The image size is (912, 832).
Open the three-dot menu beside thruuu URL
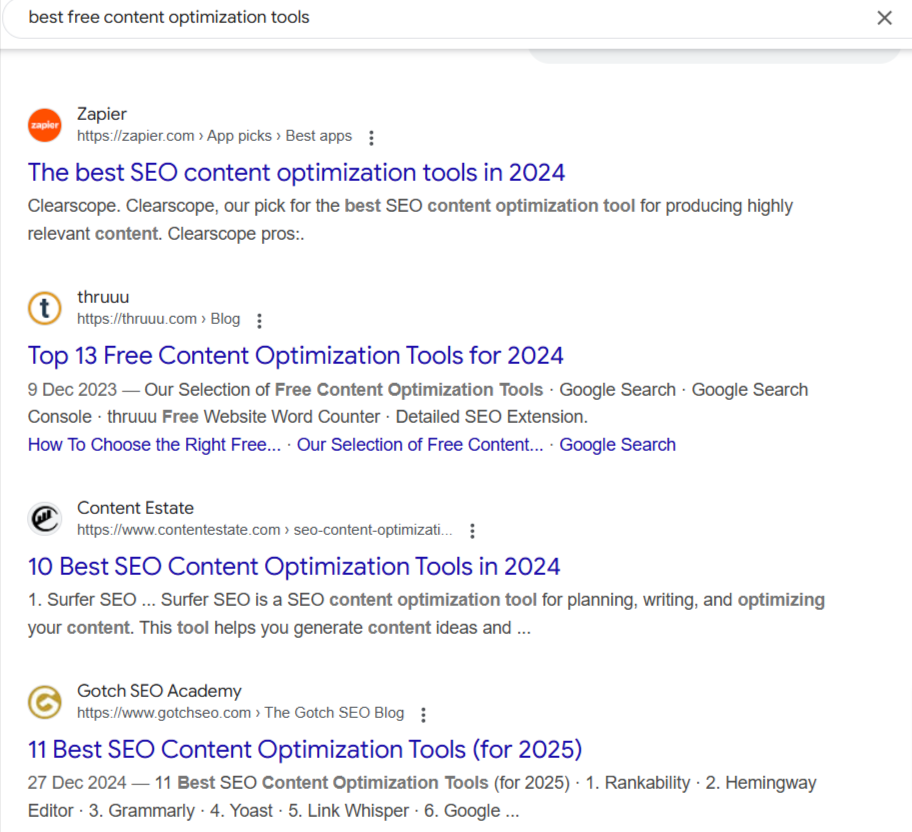[x=259, y=321]
